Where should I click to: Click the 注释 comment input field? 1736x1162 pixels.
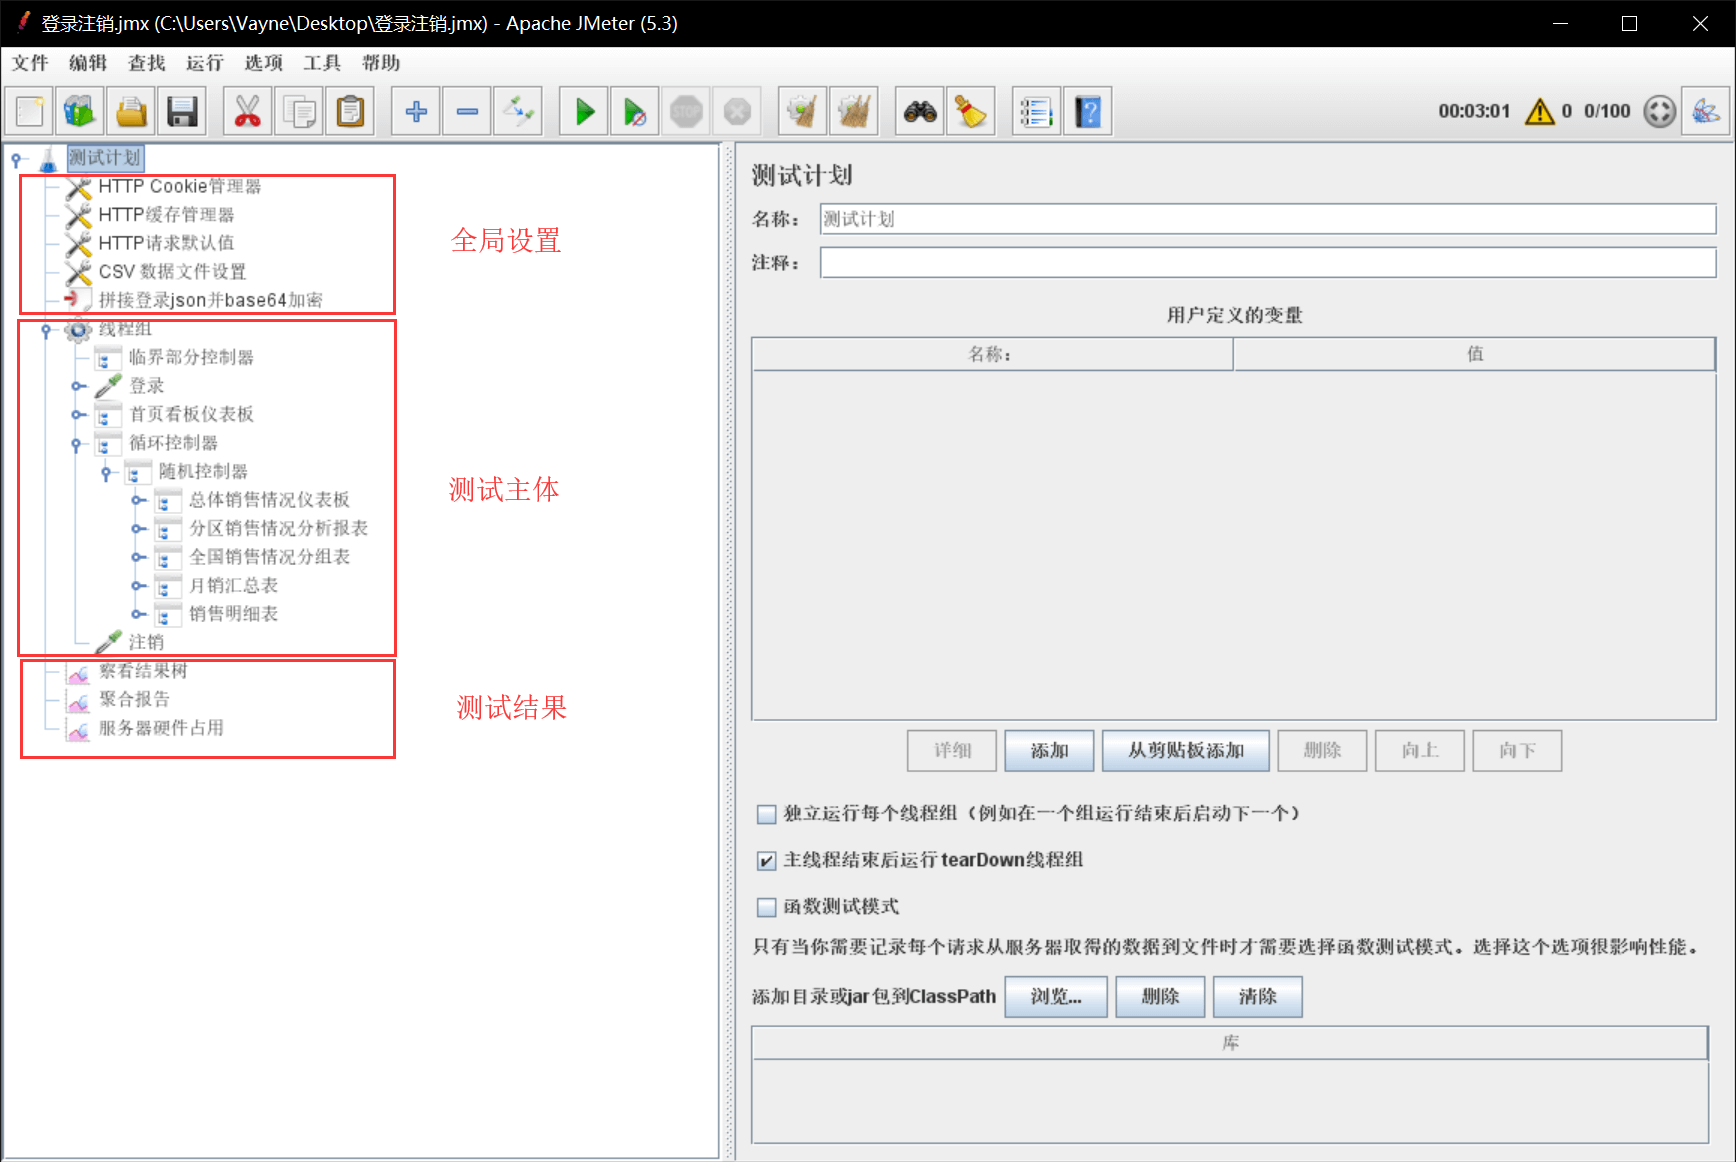pos(1267,263)
